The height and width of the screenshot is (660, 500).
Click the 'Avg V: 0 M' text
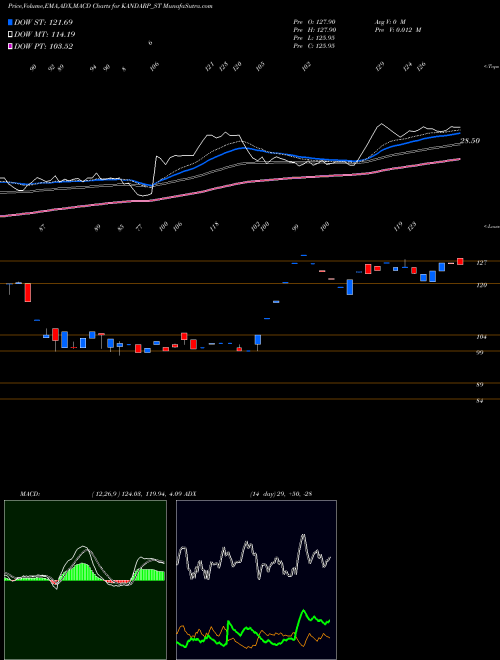pos(389,21)
